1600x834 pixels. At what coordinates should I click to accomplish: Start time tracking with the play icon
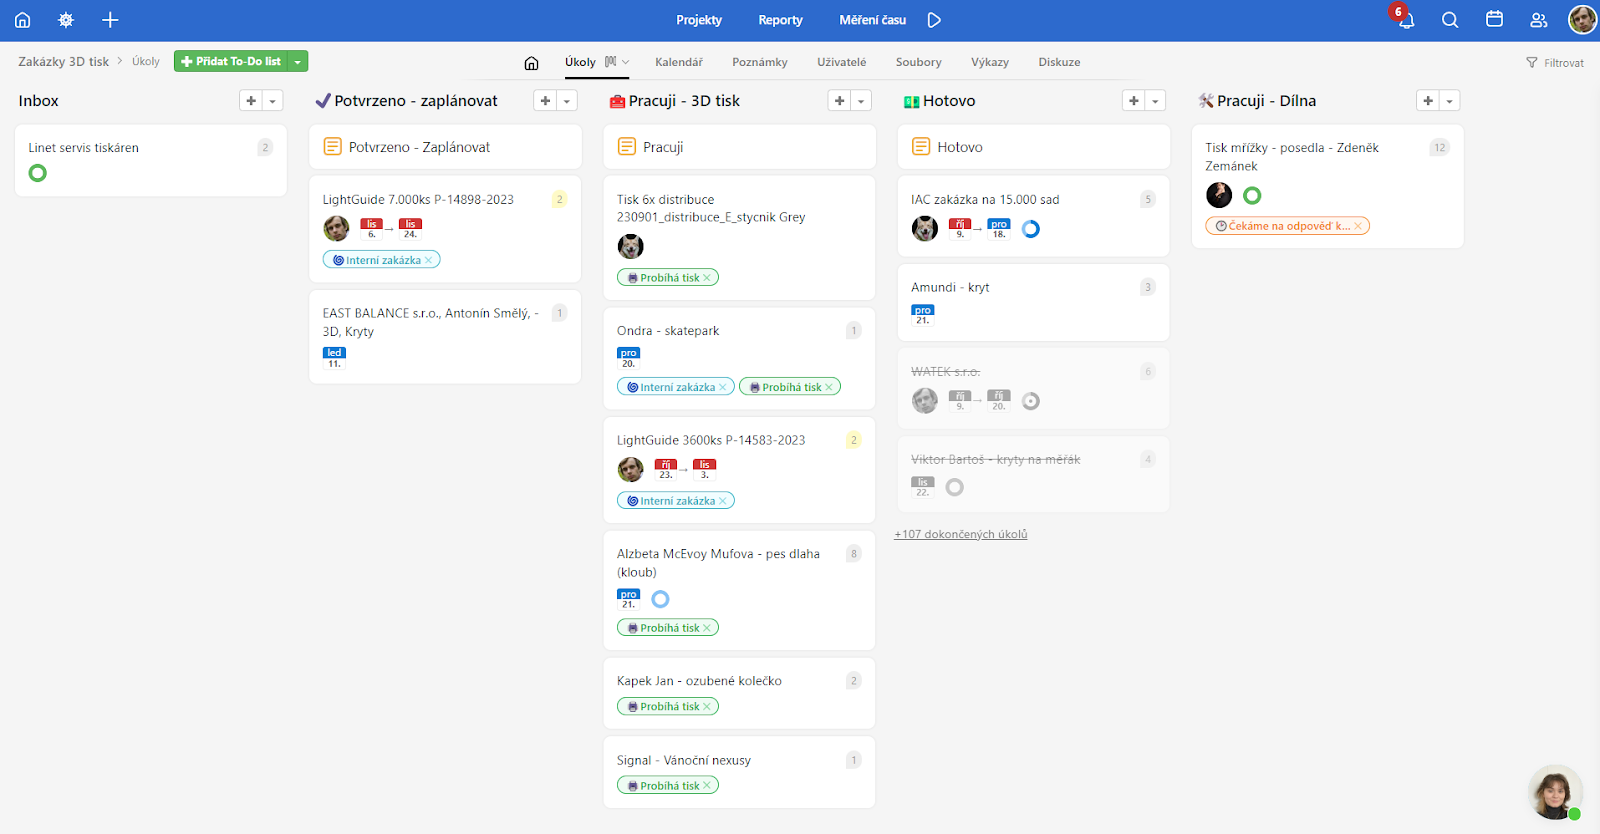pyautogui.click(x=934, y=20)
